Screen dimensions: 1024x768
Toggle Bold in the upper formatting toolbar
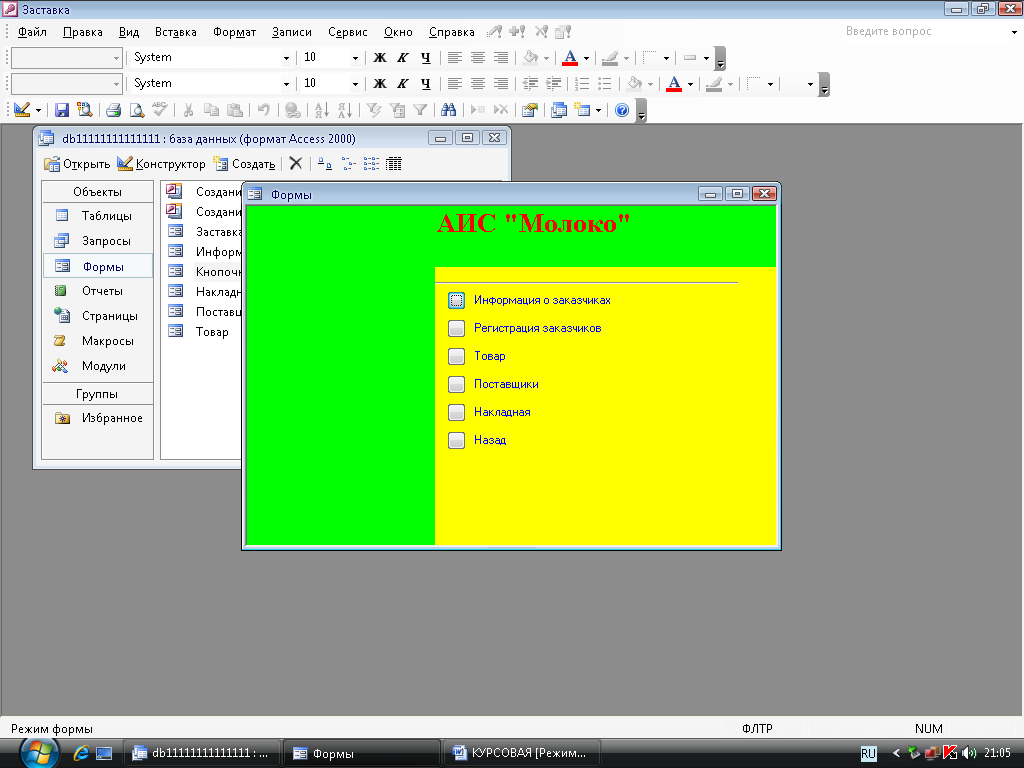coord(379,57)
